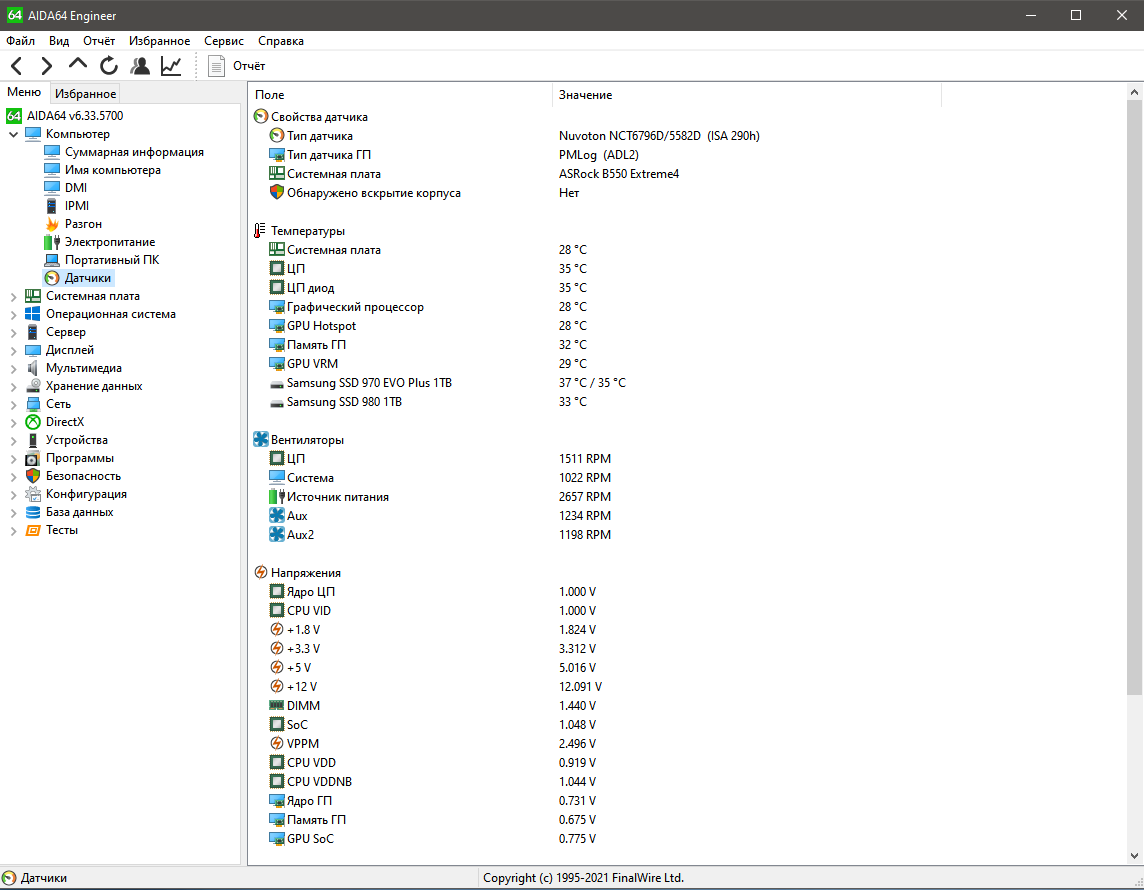
Task: Expand the Хранение данных tree node
Action: point(13,386)
